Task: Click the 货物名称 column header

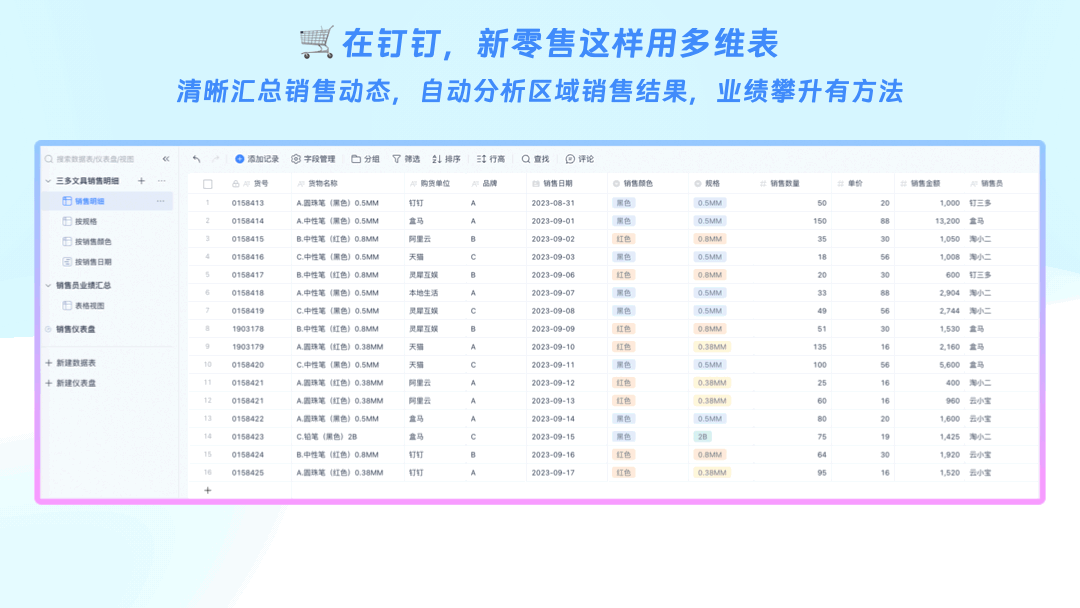Action: click(348, 184)
